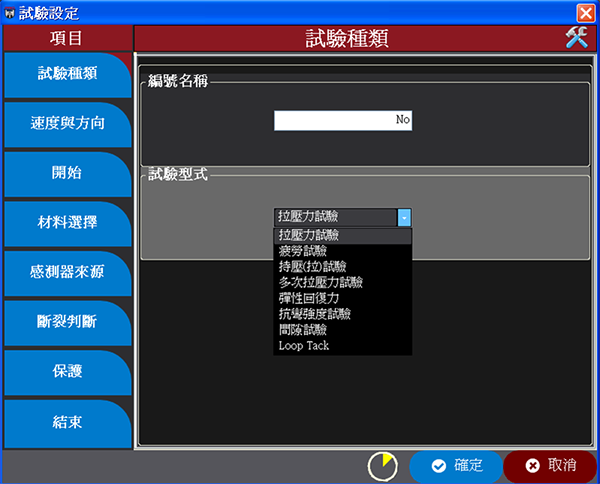This screenshot has height=484, width=600.
Task: Open the 材料選擇 tab
Action: (x=66, y=222)
